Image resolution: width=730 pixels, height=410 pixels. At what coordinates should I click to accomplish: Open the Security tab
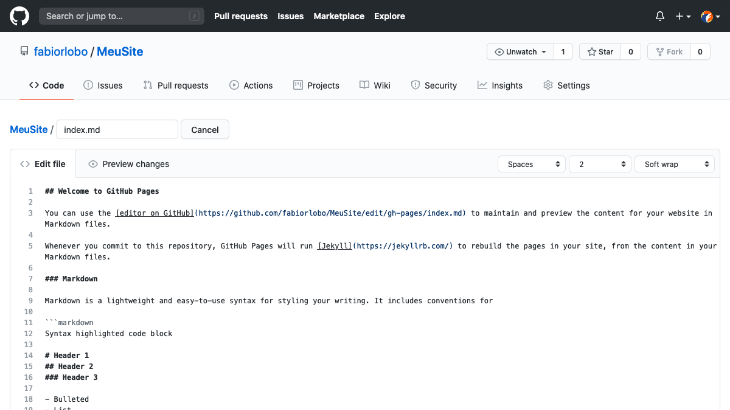434,86
